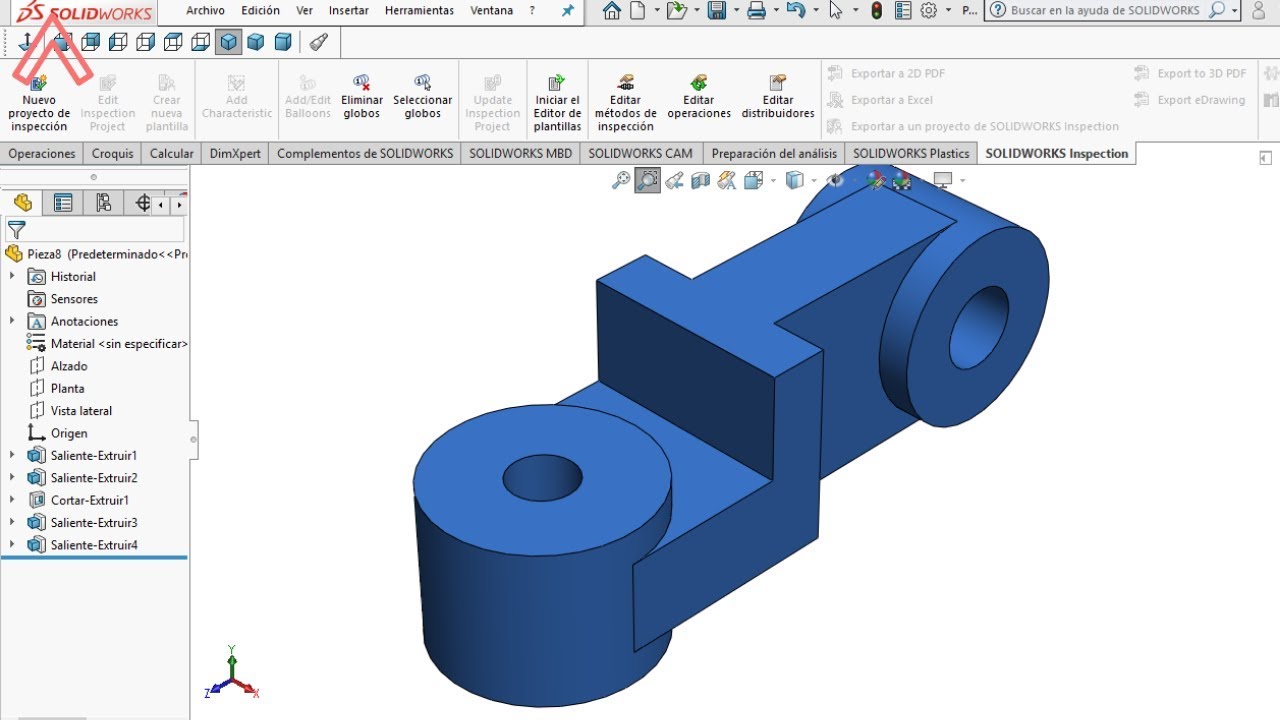This screenshot has height=720, width=1280.
Task: Expand the Saliente-Extruir1 feature
Action: coord(12,455)
